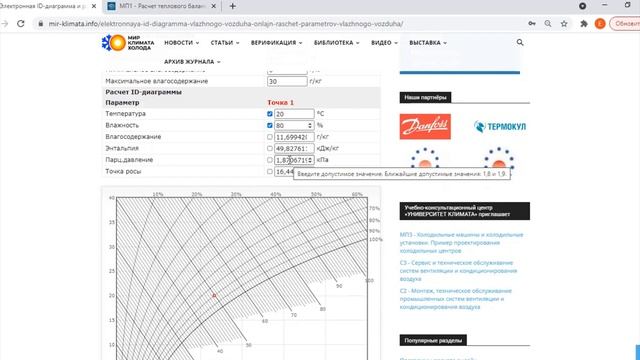Enable the Энтальпия checkbox

click(270, 148)
